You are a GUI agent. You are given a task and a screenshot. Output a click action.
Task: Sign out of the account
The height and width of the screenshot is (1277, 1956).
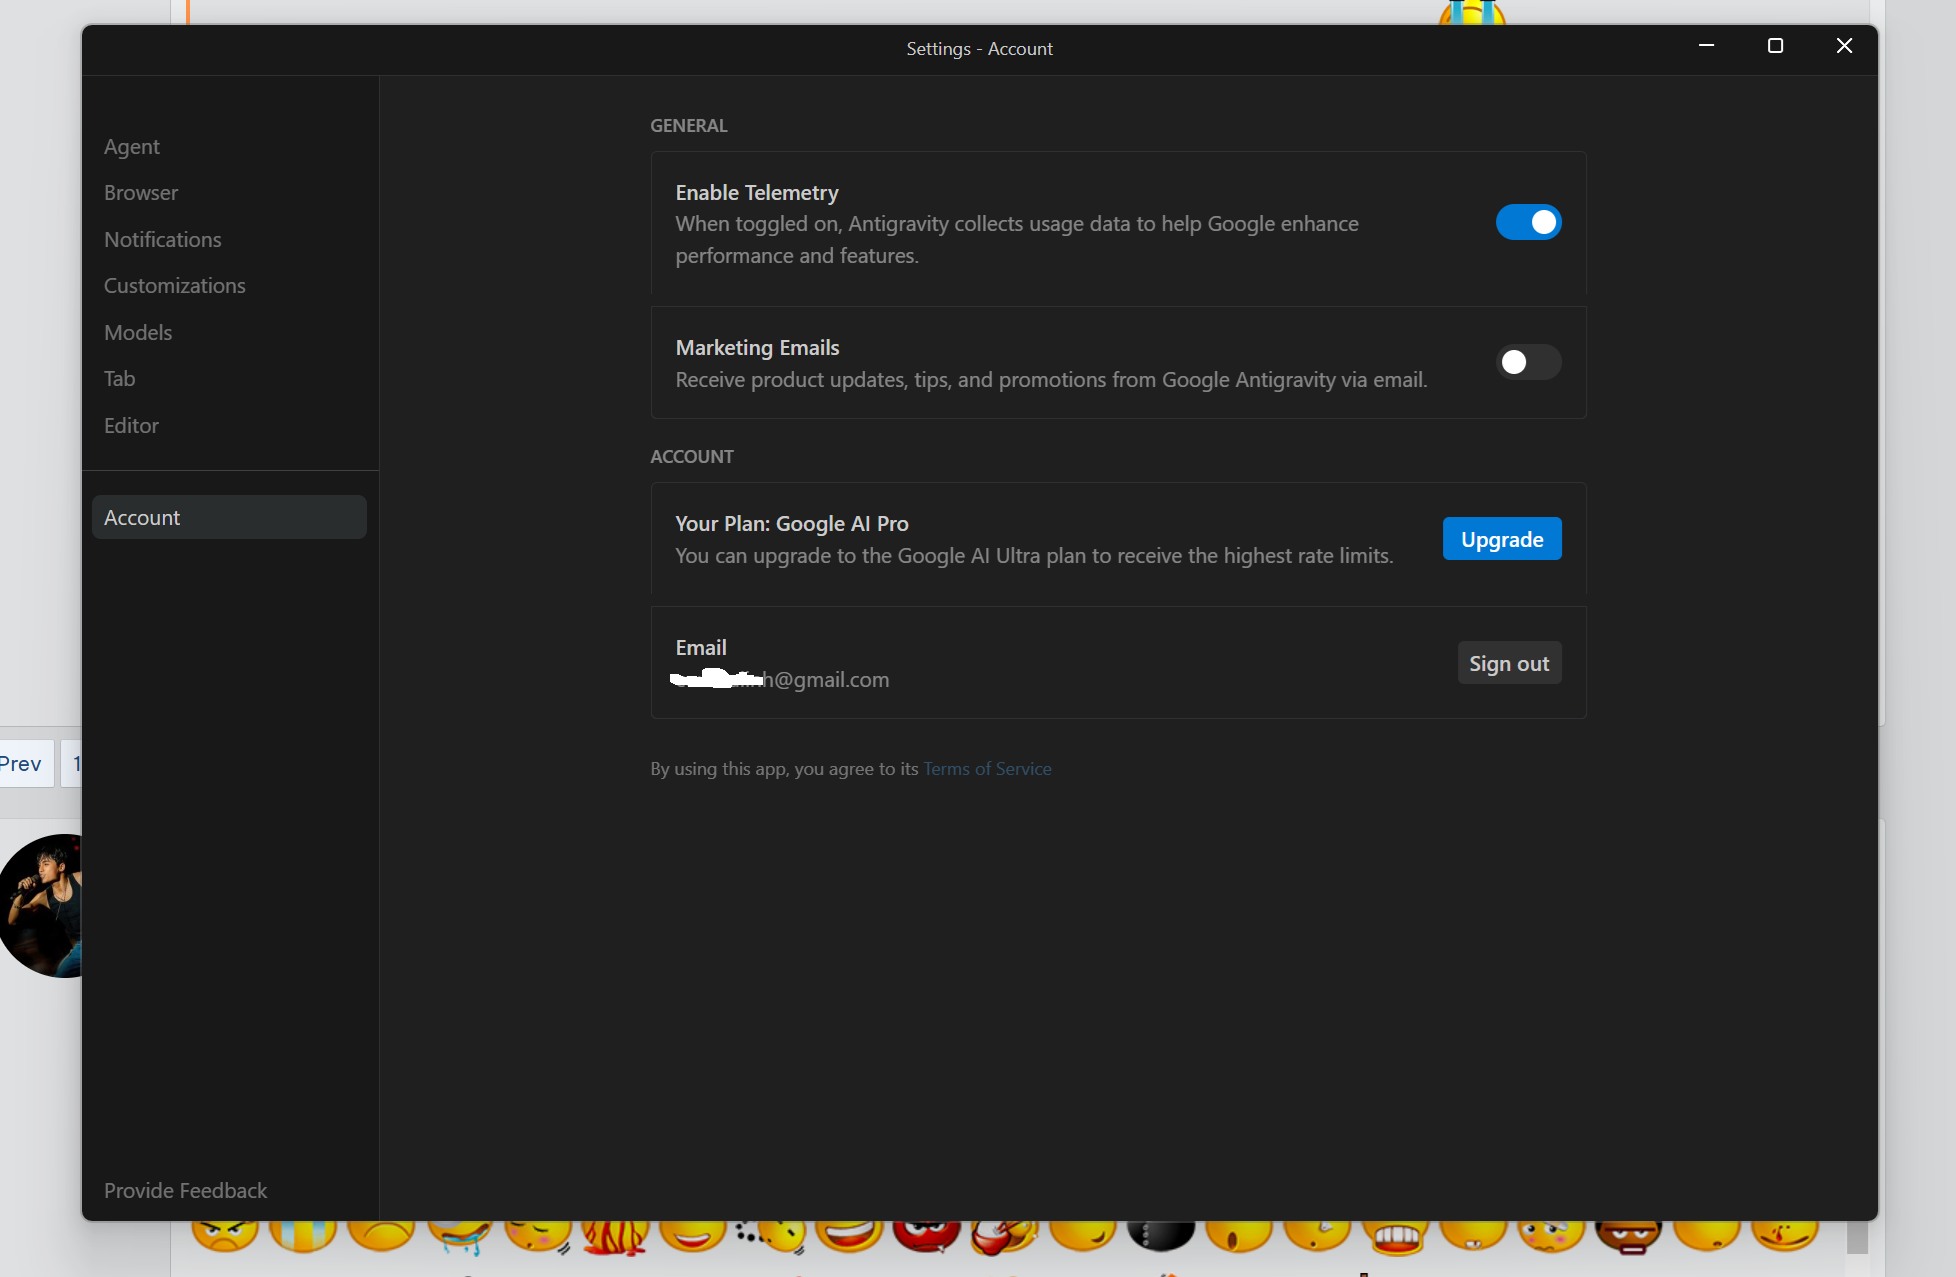click(1509, 663)
